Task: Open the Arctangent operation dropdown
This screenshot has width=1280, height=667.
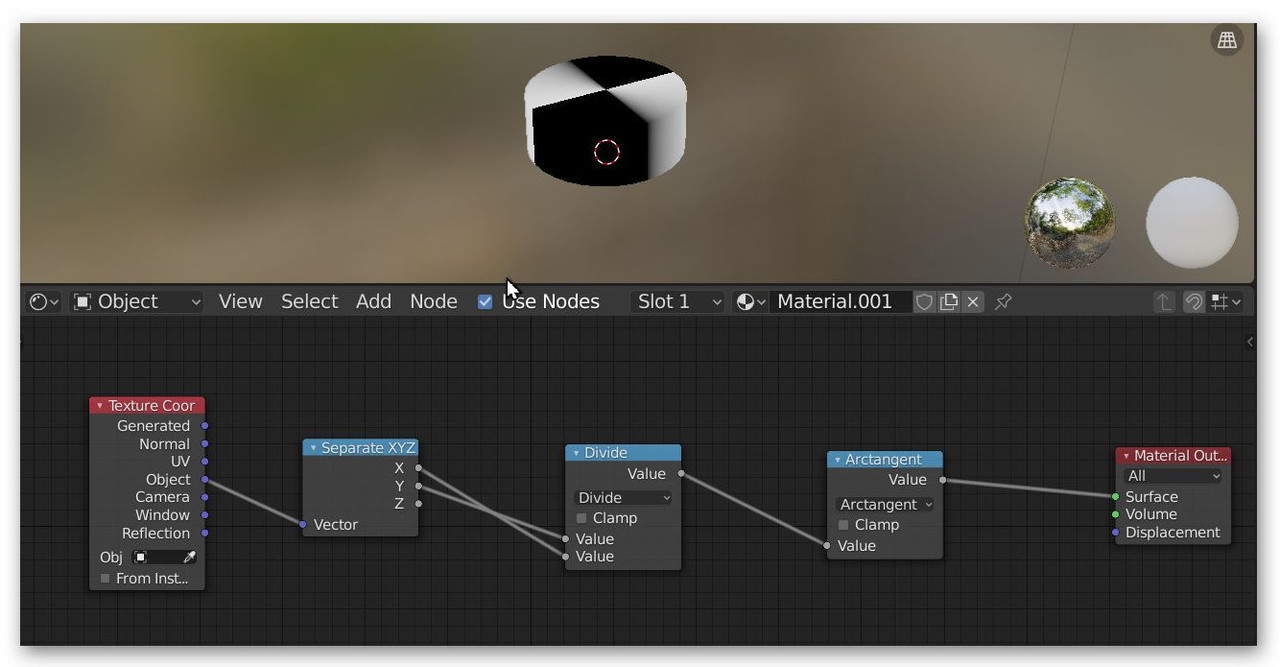Action: (885, 505)
